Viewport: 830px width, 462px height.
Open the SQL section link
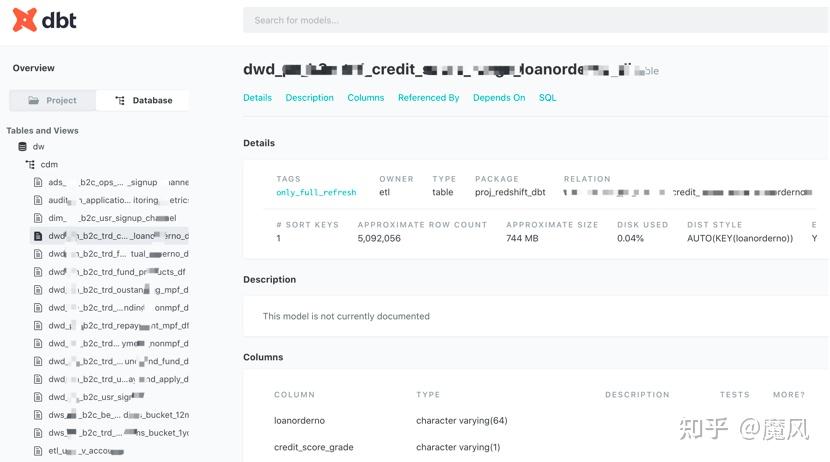[547, 98]
